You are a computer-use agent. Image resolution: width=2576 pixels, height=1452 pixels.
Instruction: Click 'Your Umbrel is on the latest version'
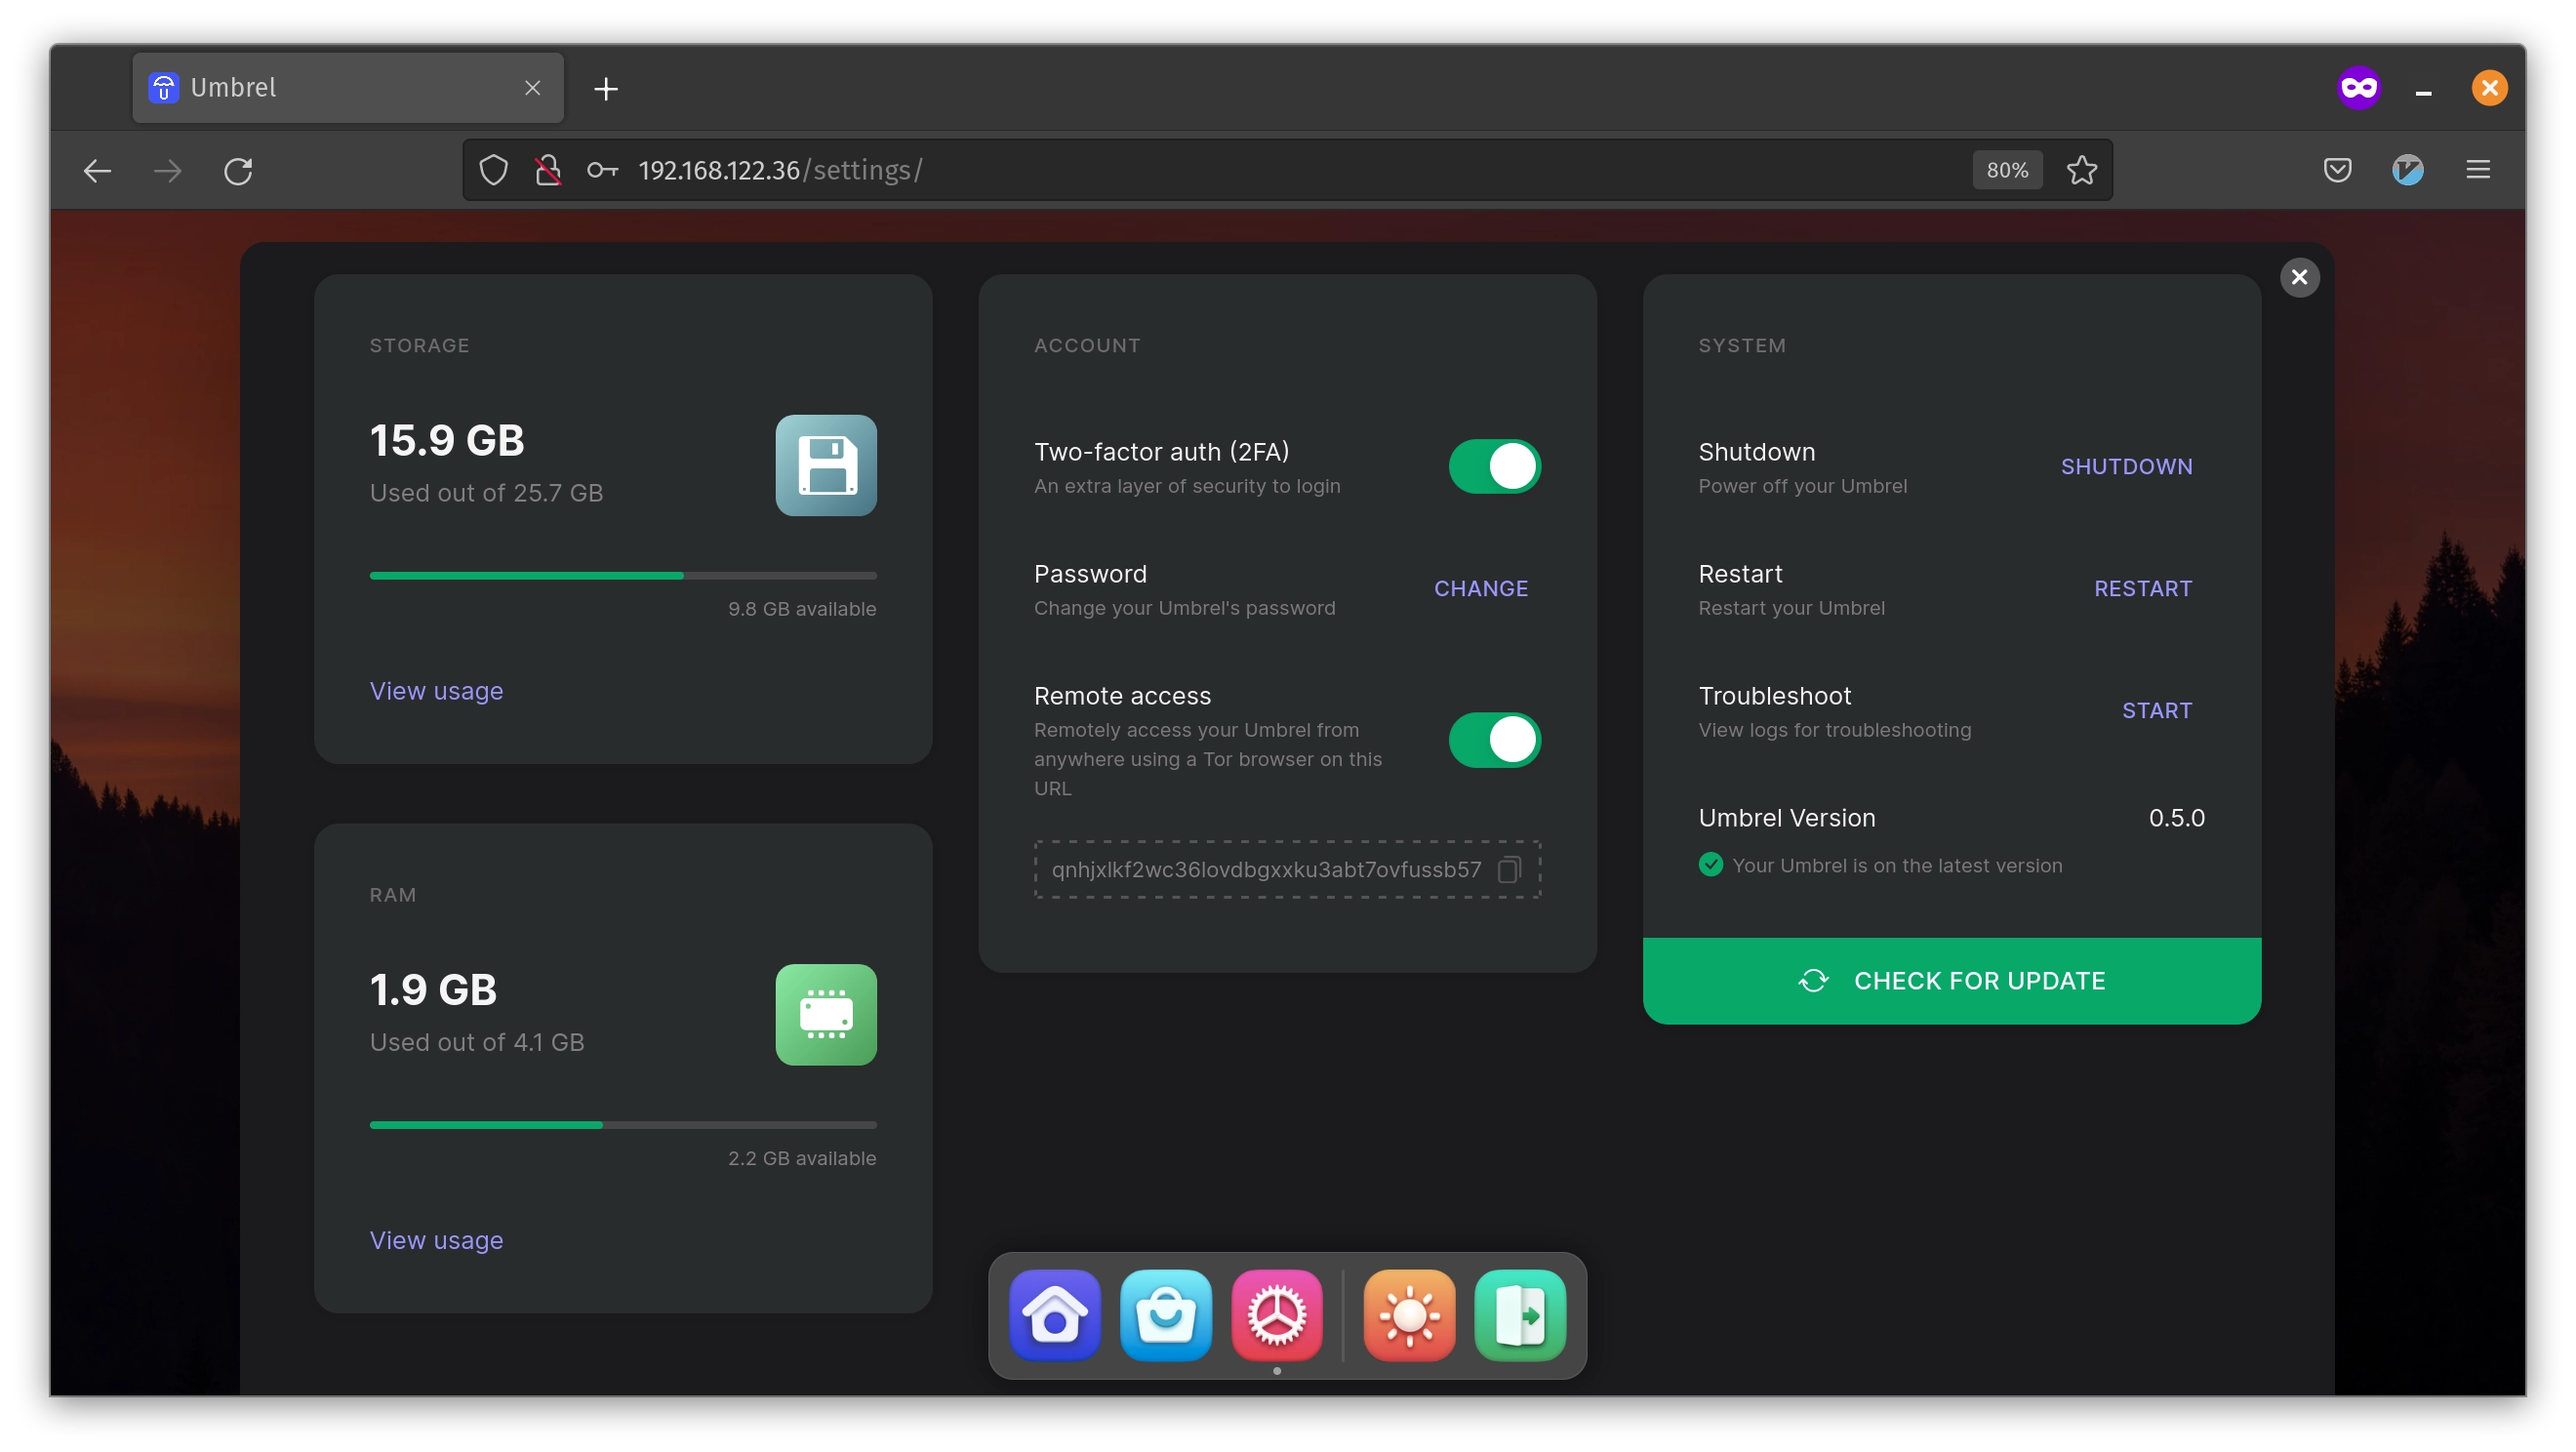coord(1896,866)
